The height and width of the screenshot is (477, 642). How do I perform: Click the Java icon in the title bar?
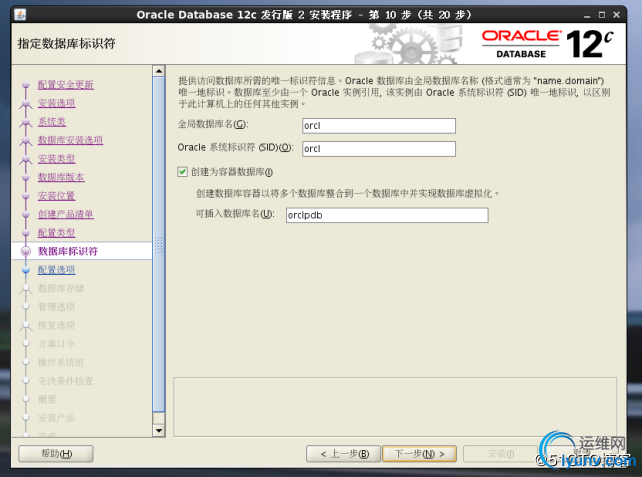[x=20, y=15]
